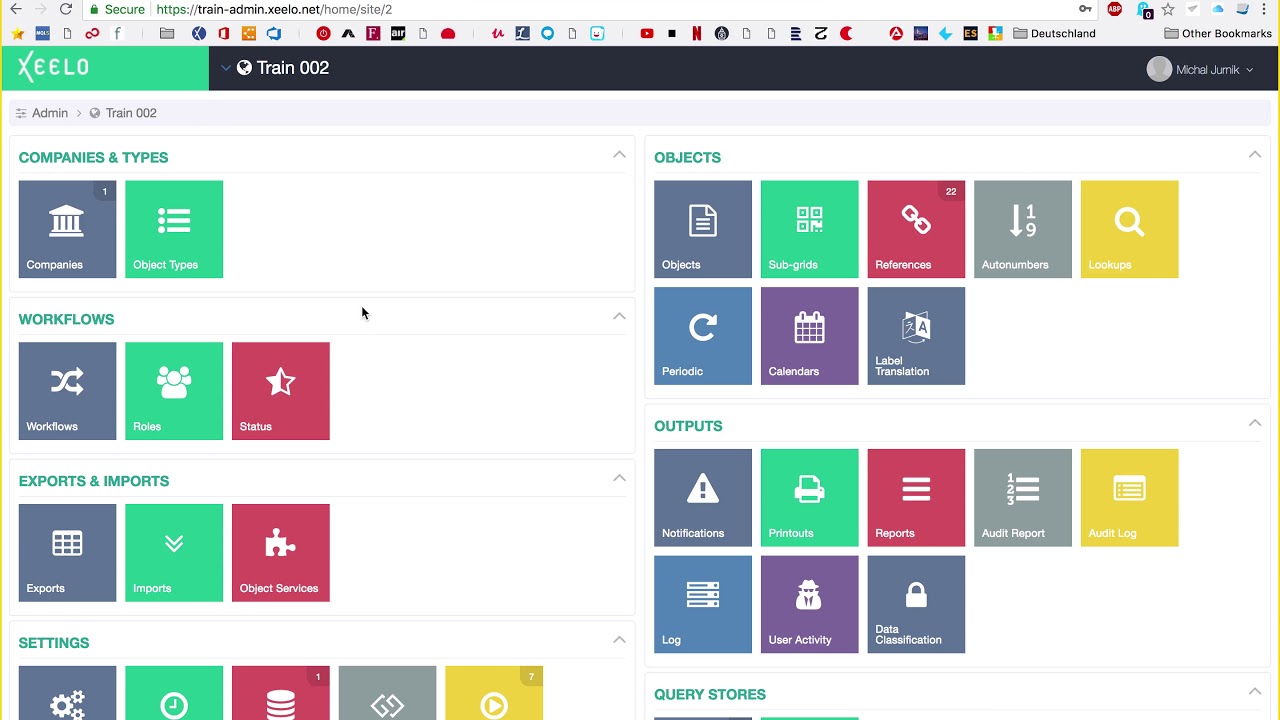The image size is (1280, 720).
Task: Open the Log tile
Action: tap(703, 605)
